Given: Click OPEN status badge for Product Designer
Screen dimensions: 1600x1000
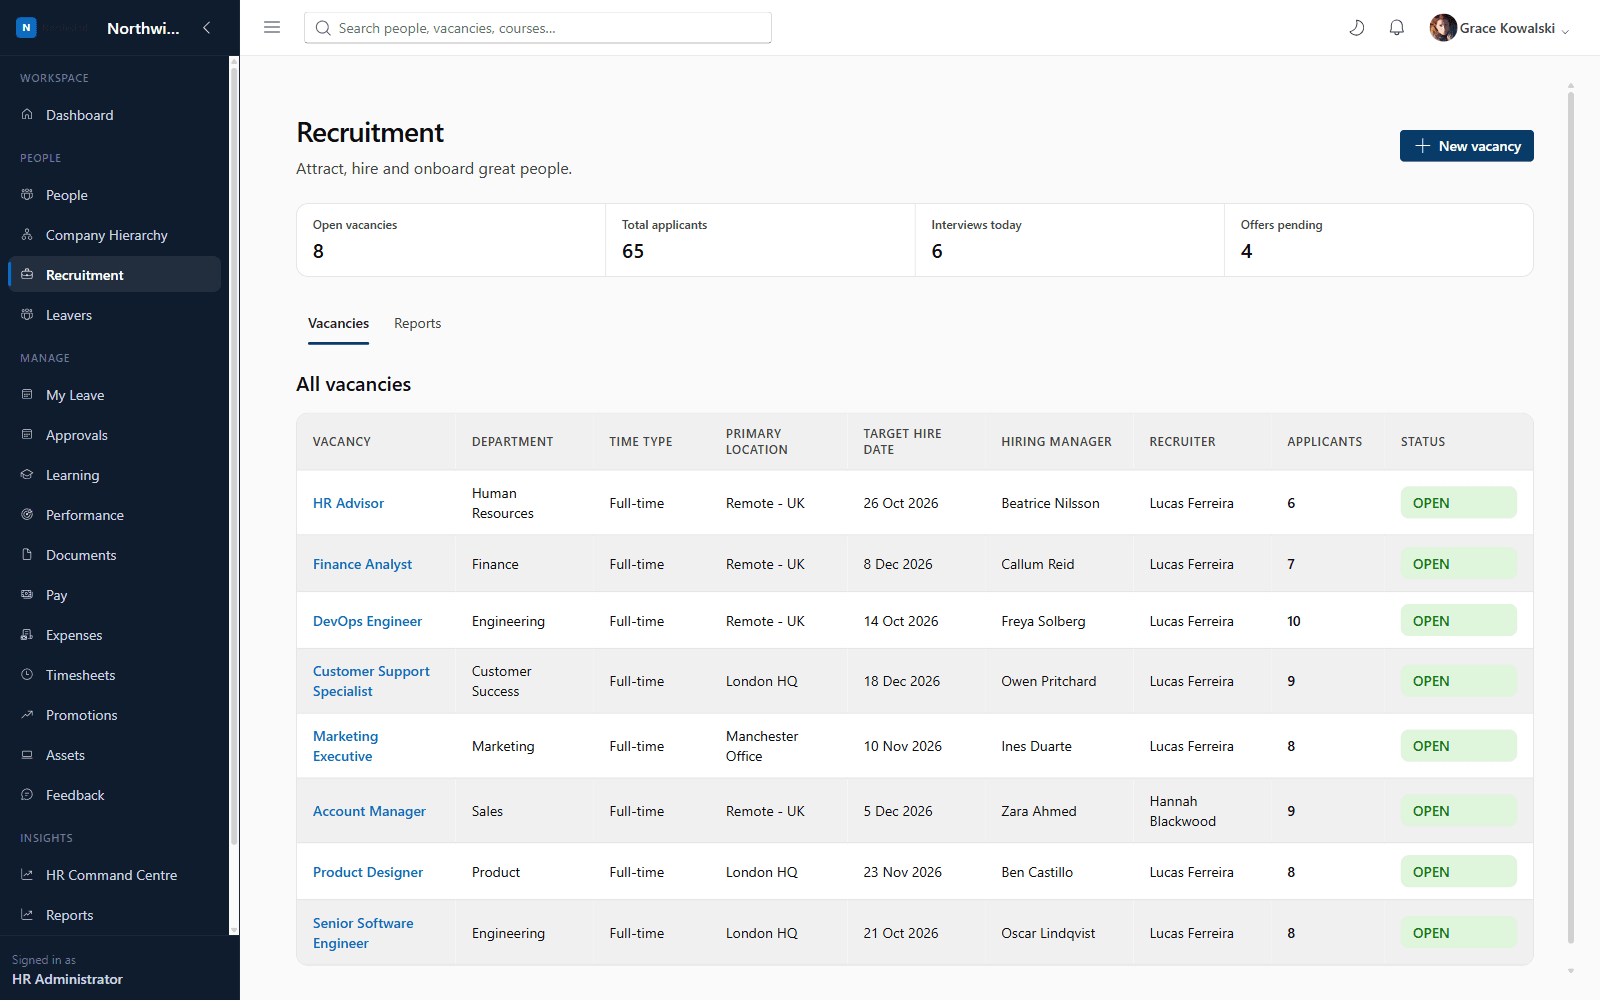Looking at the screenshot, I should pyautogui.click(x=1458, y=872).
